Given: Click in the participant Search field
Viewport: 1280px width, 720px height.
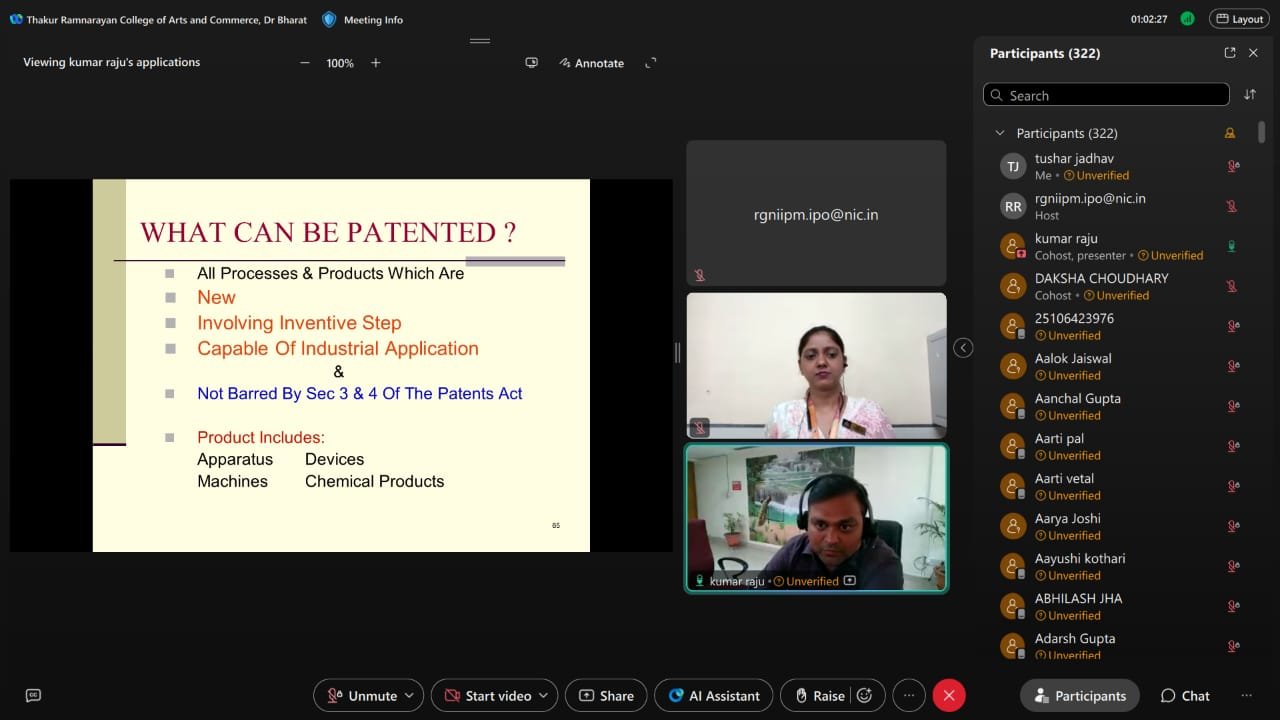Looking at the screenshot, I should [1106, 95].
